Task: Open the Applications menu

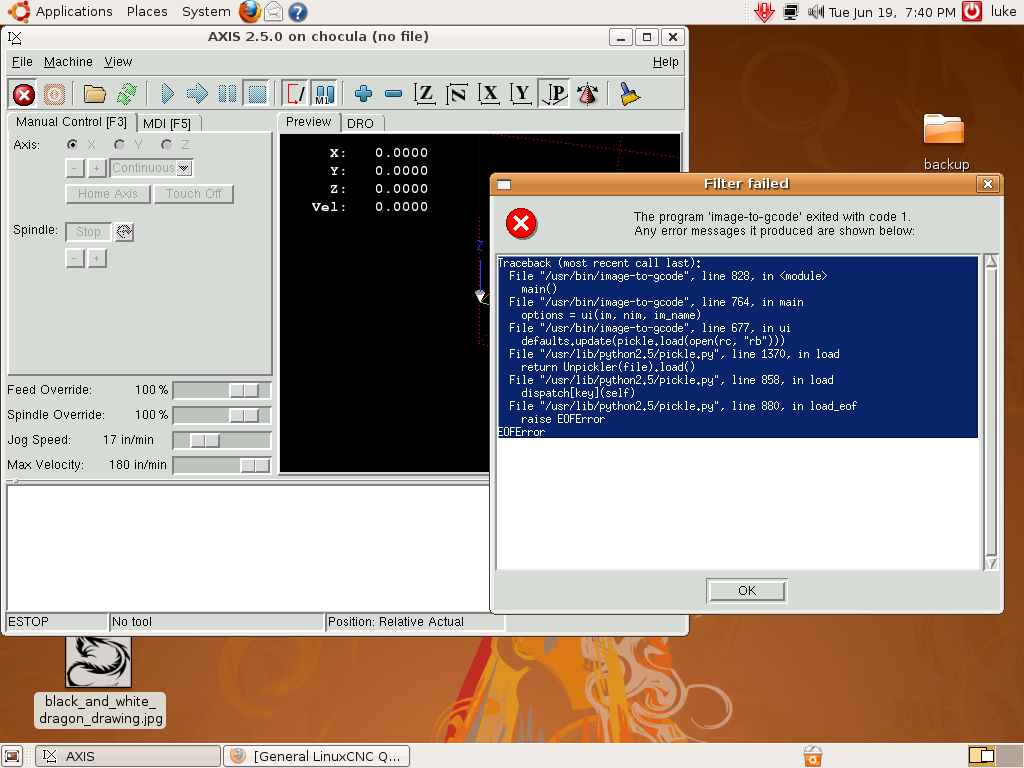Action: click(x=74, y=12)
